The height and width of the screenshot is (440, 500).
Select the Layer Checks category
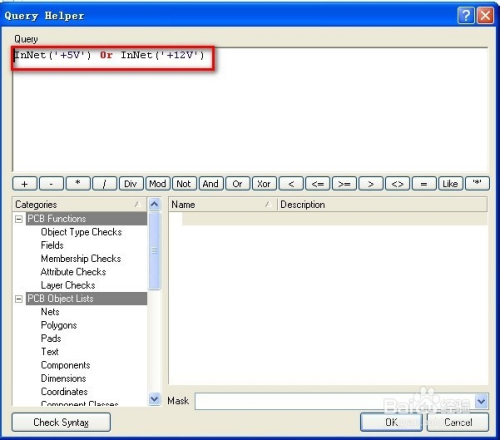click(68, 285)
